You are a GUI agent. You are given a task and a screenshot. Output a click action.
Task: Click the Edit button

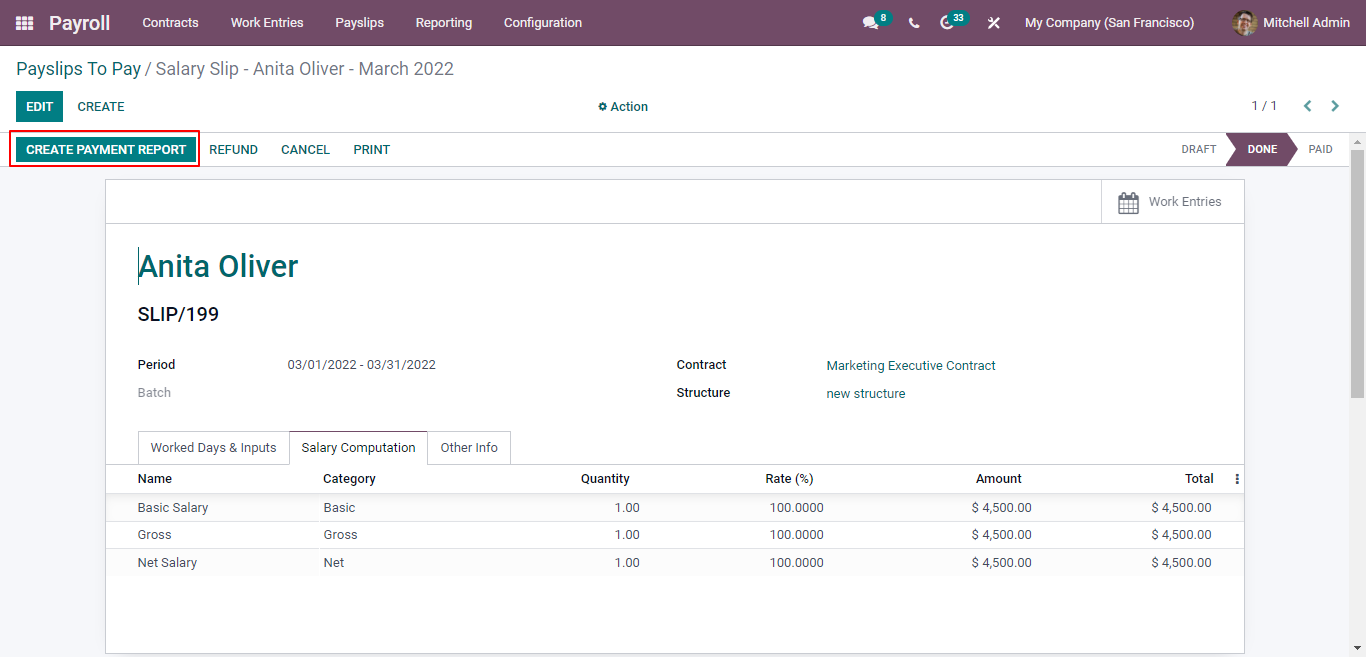(39, 107)
